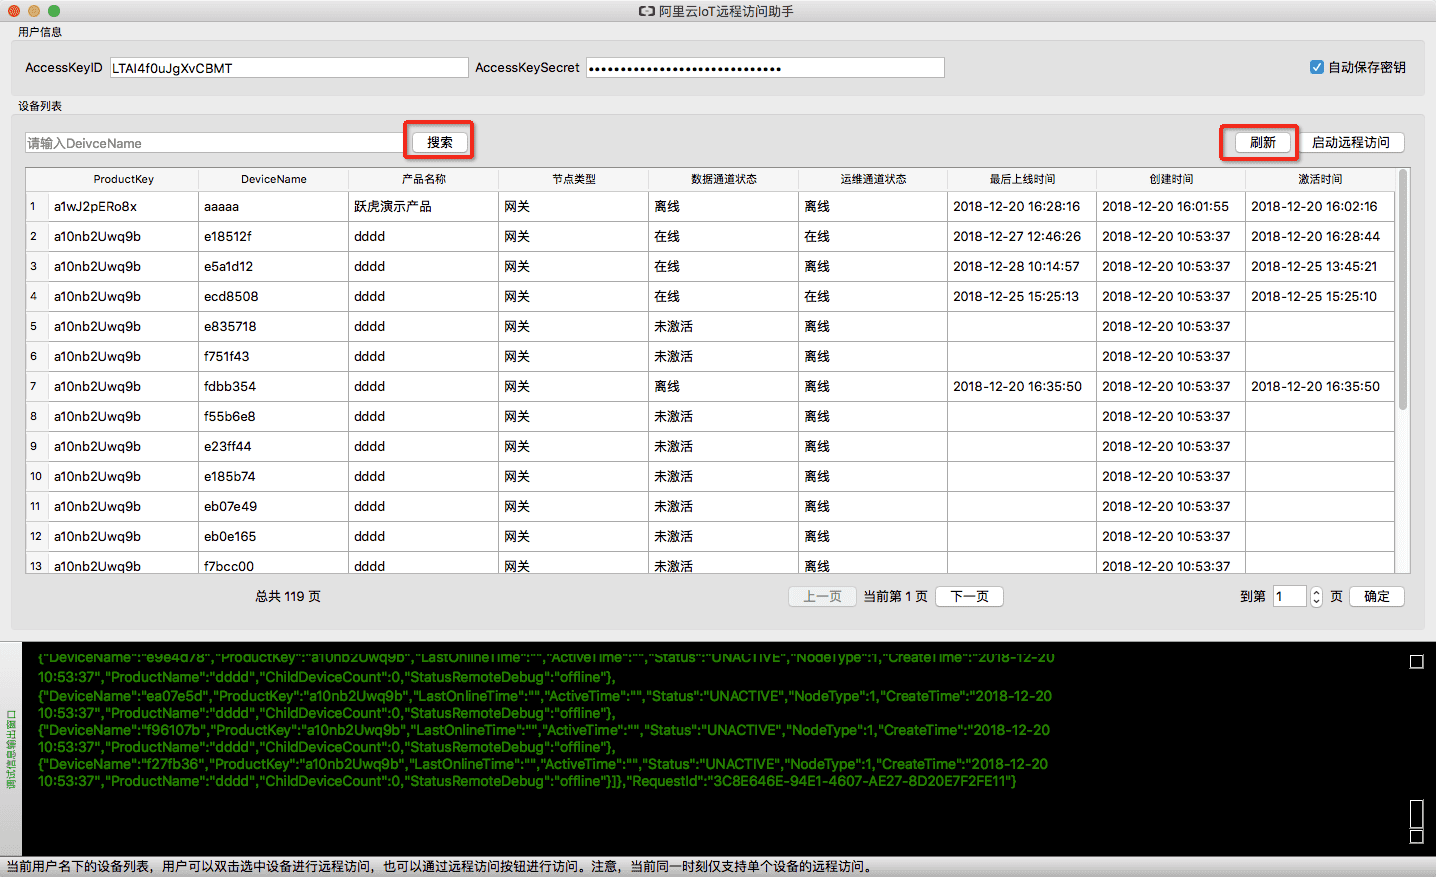
Task: Click the 上一页 previous page button
Action: (823, 596)
